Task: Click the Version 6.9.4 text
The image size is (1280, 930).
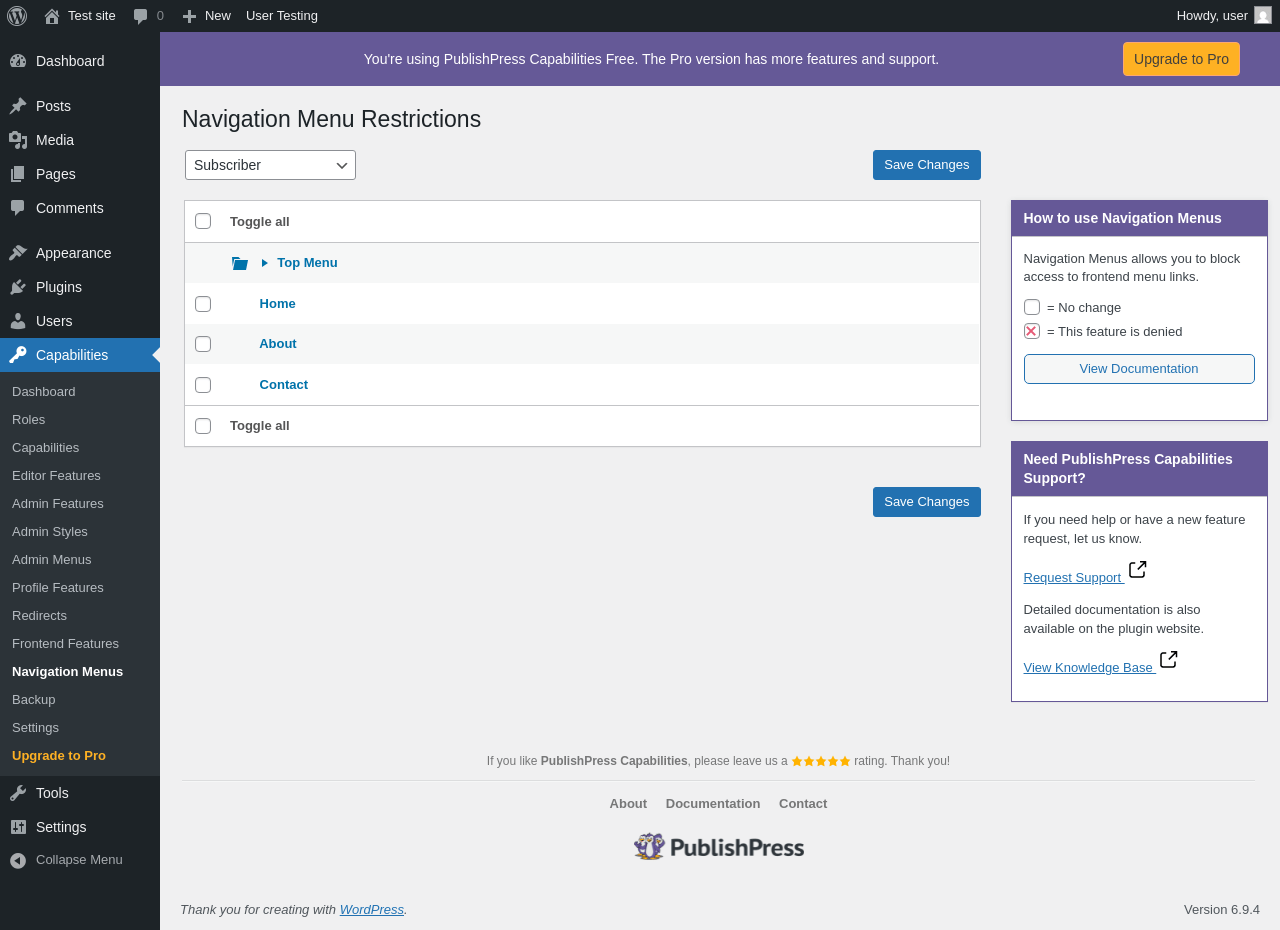Action: pyautogui.click(x=1222, y=910)
